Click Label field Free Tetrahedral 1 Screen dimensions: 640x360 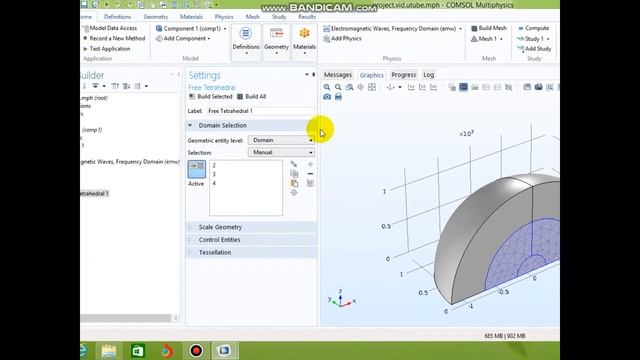click(260, 111)
